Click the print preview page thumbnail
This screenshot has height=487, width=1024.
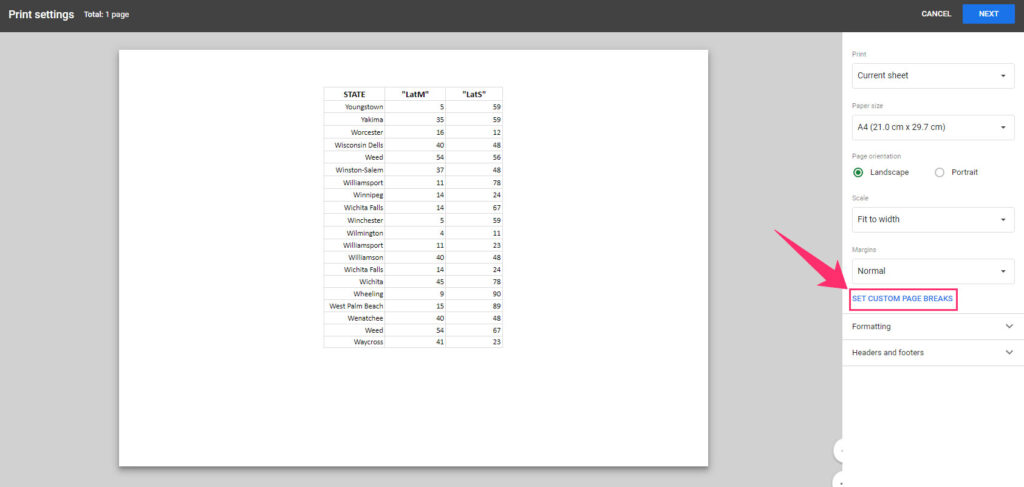(x=413, y=258)
